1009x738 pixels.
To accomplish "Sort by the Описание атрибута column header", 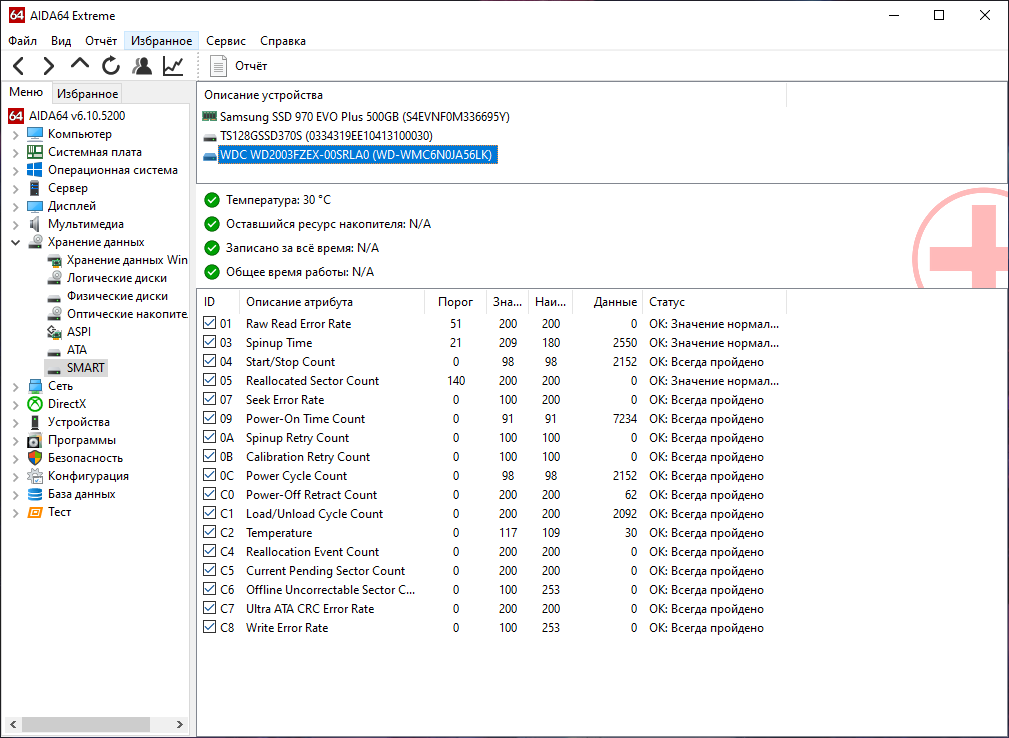I will (x=331, y=302).
